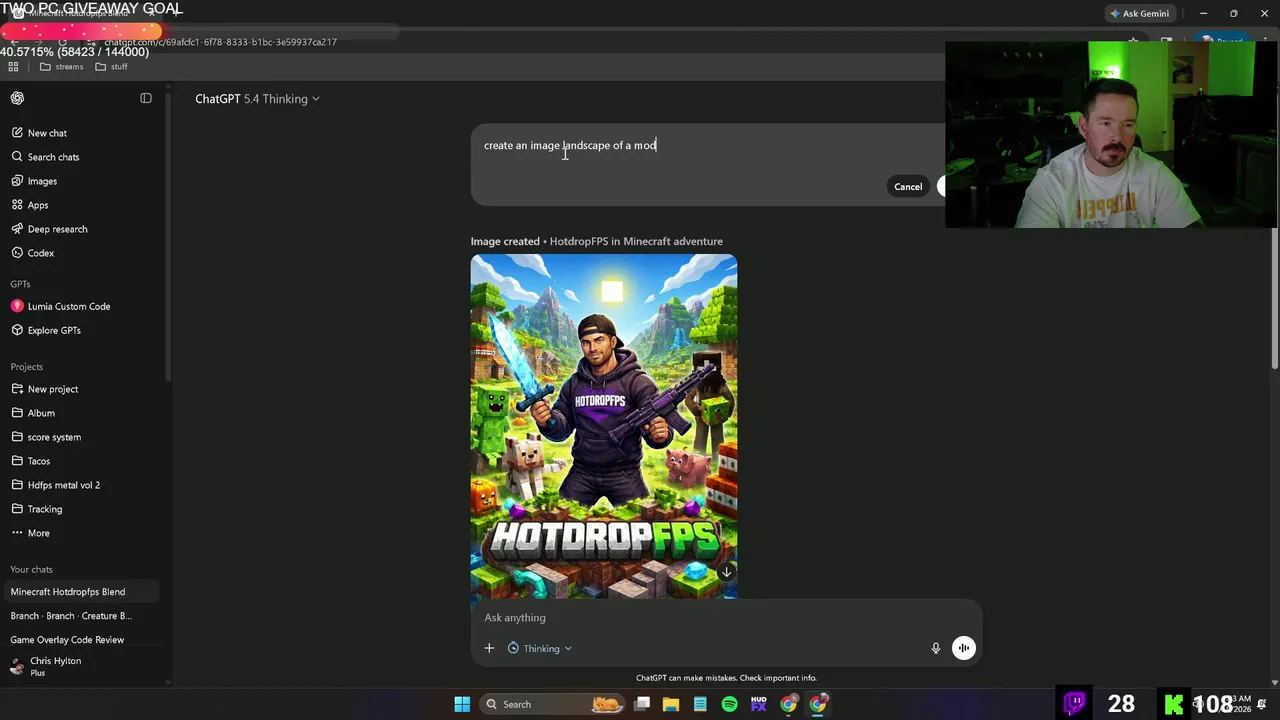1280x720 pixels.
Task: Click the GPTs section header
Action: coord(20,284)
